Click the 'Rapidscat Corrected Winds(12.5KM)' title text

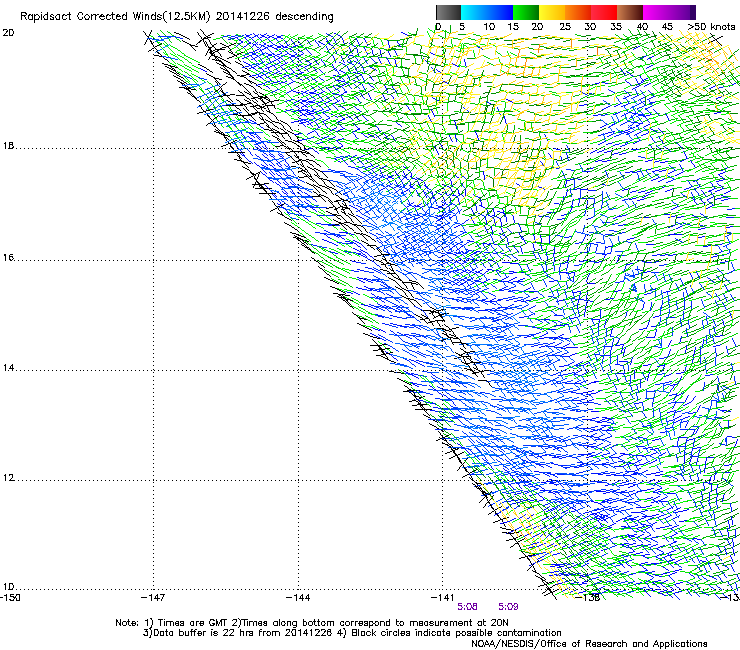115,17
